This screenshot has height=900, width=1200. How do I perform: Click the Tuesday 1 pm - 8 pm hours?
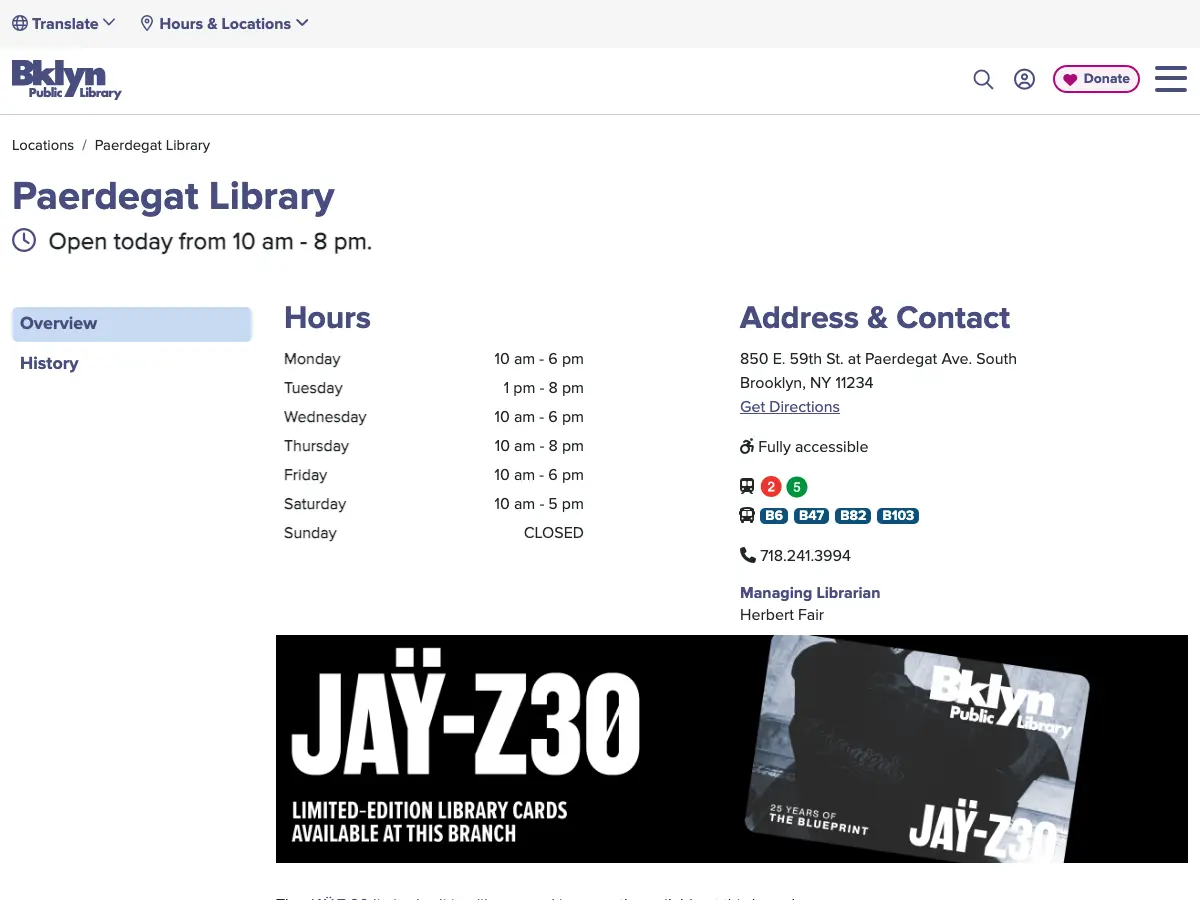[543, 388]
